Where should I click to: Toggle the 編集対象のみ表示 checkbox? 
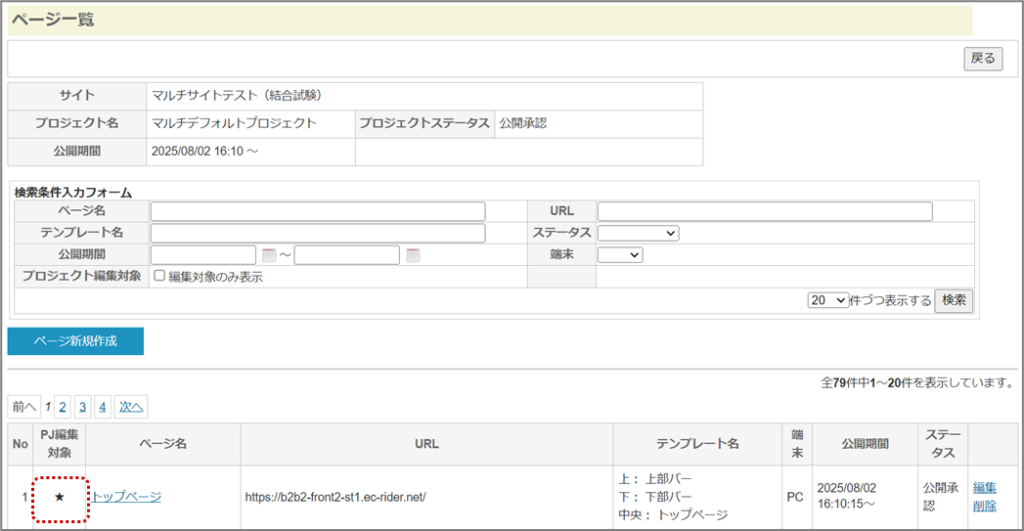coord(160,277)
